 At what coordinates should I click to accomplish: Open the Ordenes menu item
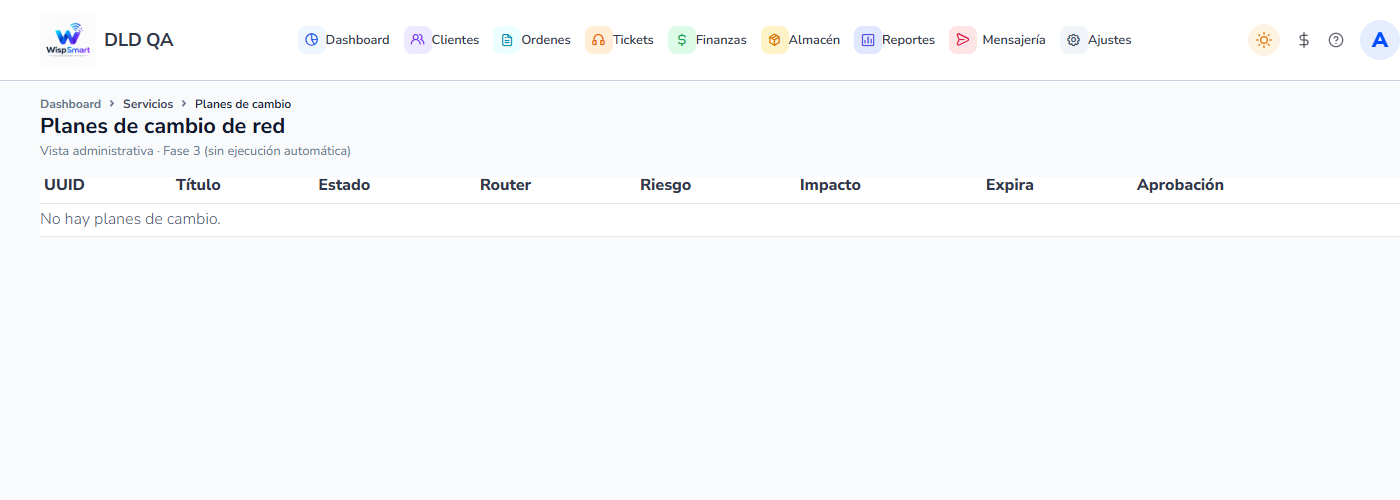[x=533, y=40]
